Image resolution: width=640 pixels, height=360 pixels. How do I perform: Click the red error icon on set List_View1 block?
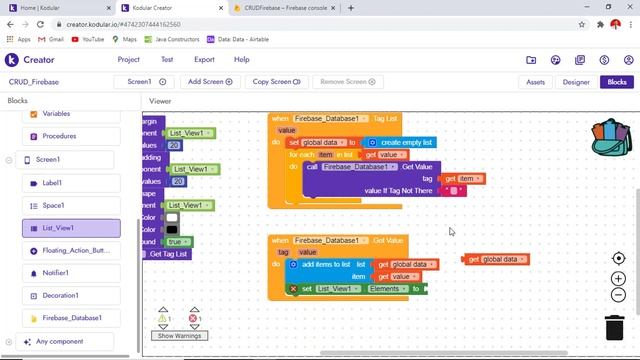point(293,289)
